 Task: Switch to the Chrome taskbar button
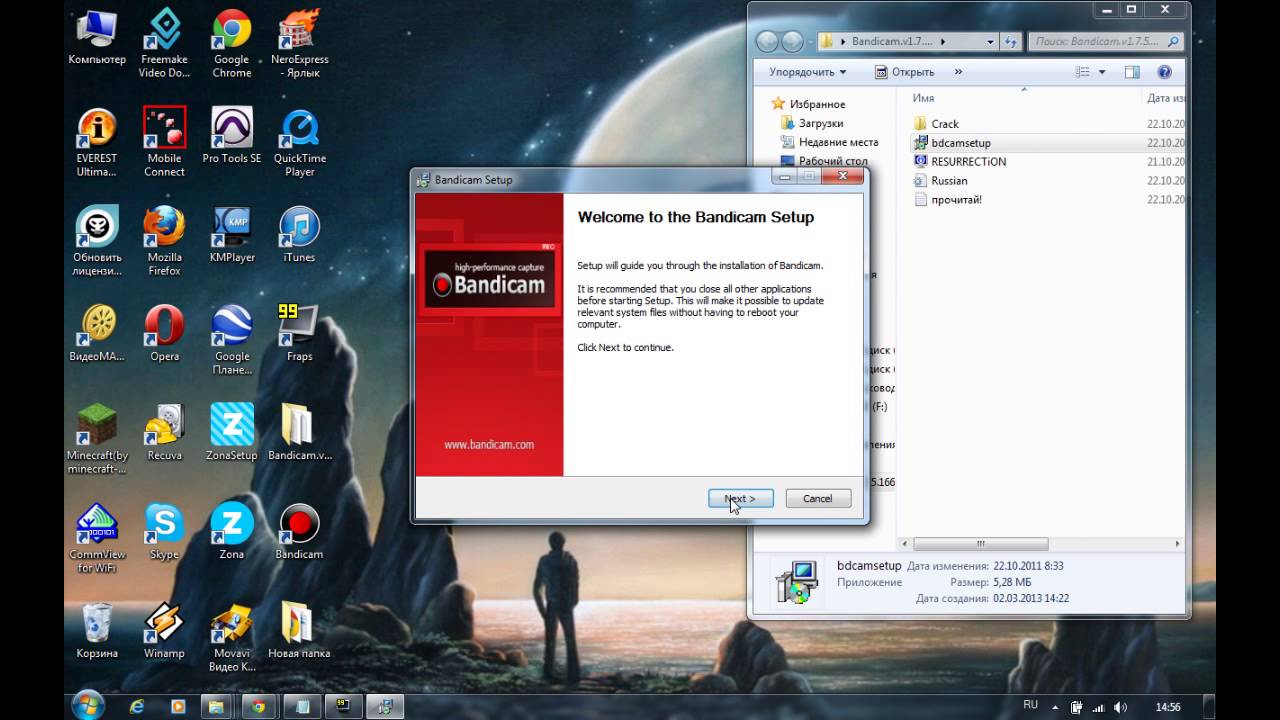click(259, 707)
